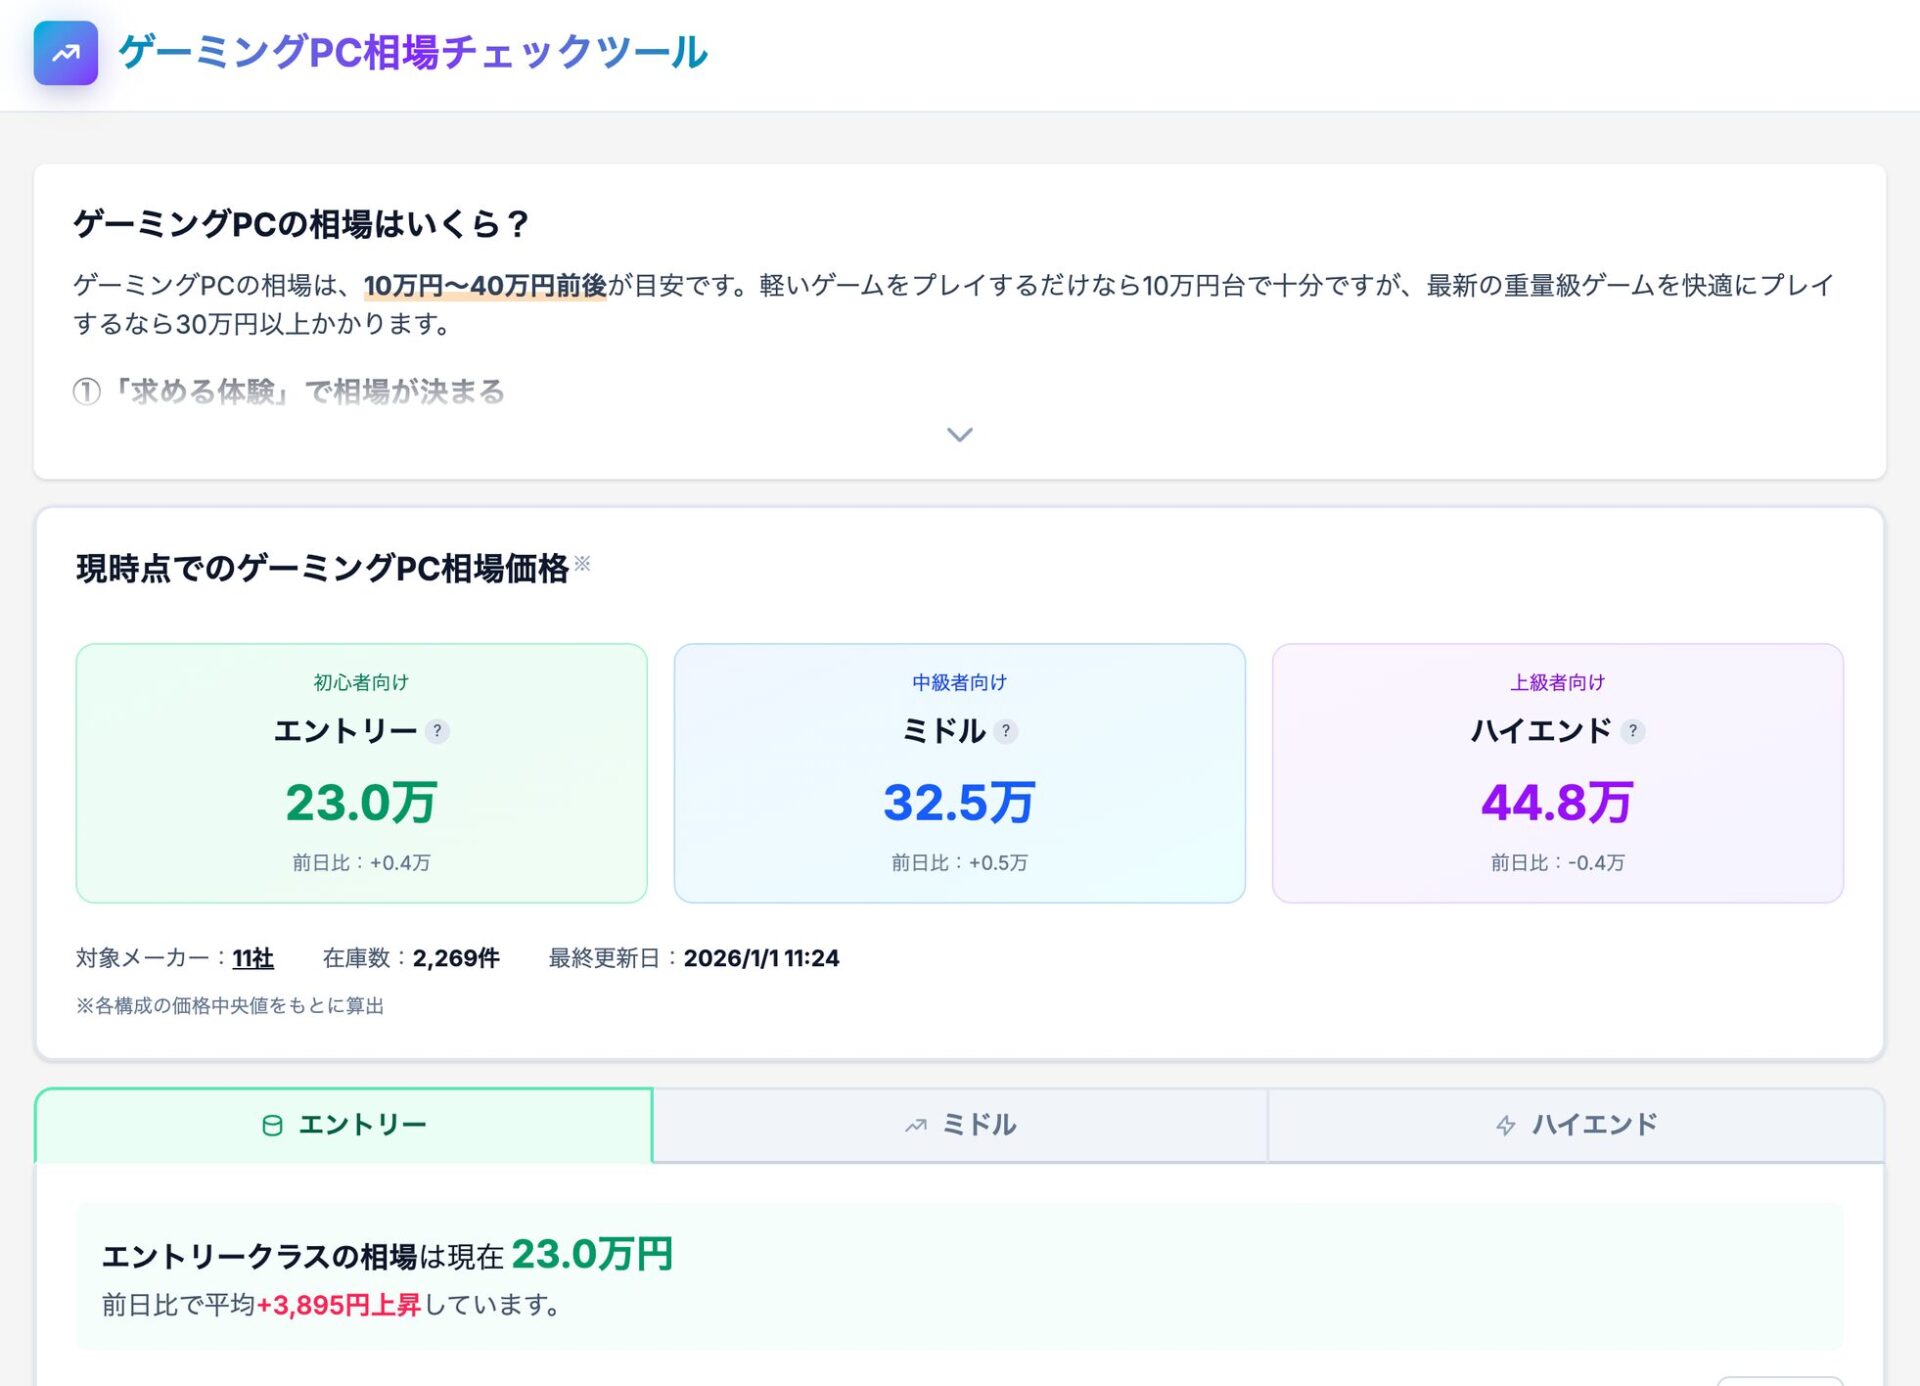Click the question mark icon next to ハイエンド
The image size is (1920, 1386).
tap(1634, 731)
